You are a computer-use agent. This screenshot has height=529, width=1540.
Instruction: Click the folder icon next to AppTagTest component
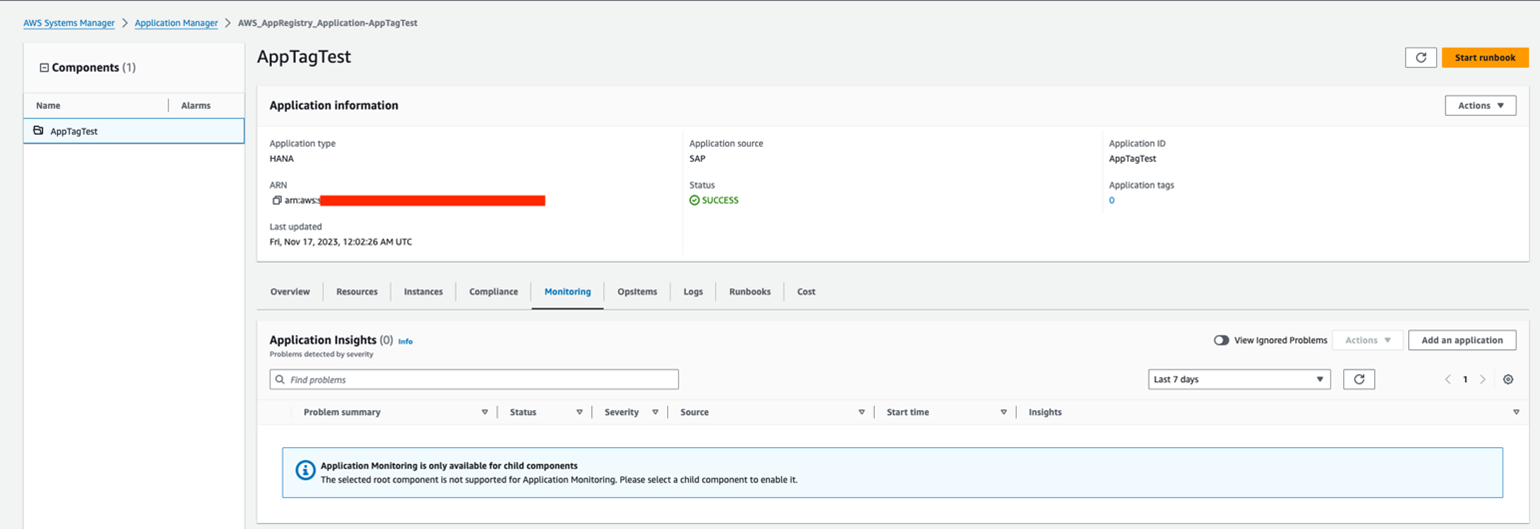(38, 130)
